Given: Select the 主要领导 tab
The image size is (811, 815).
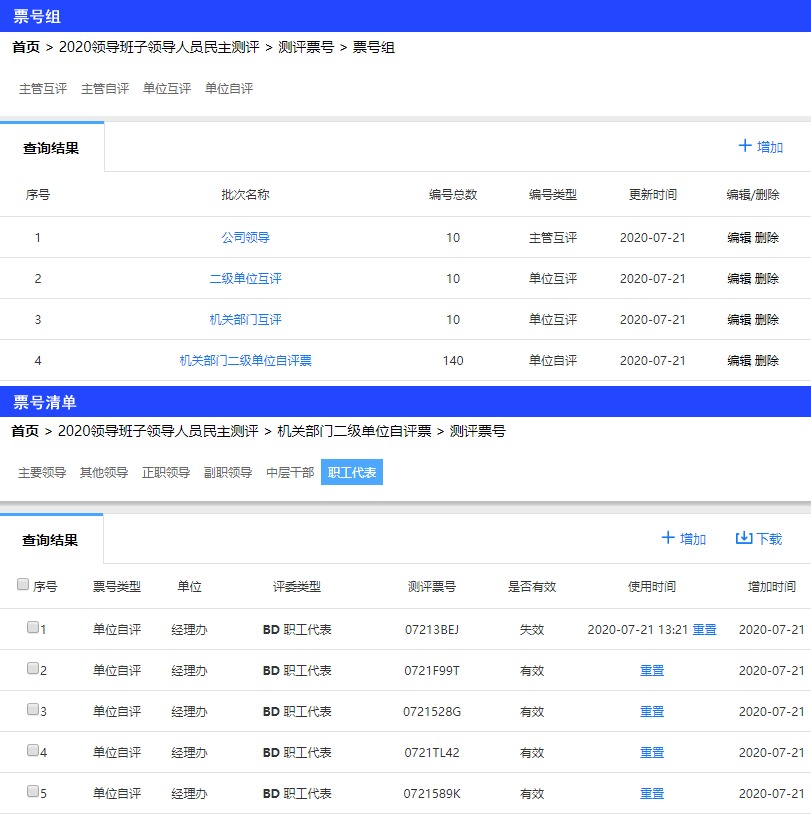Looking at the screenshot, I should point(42,472).
